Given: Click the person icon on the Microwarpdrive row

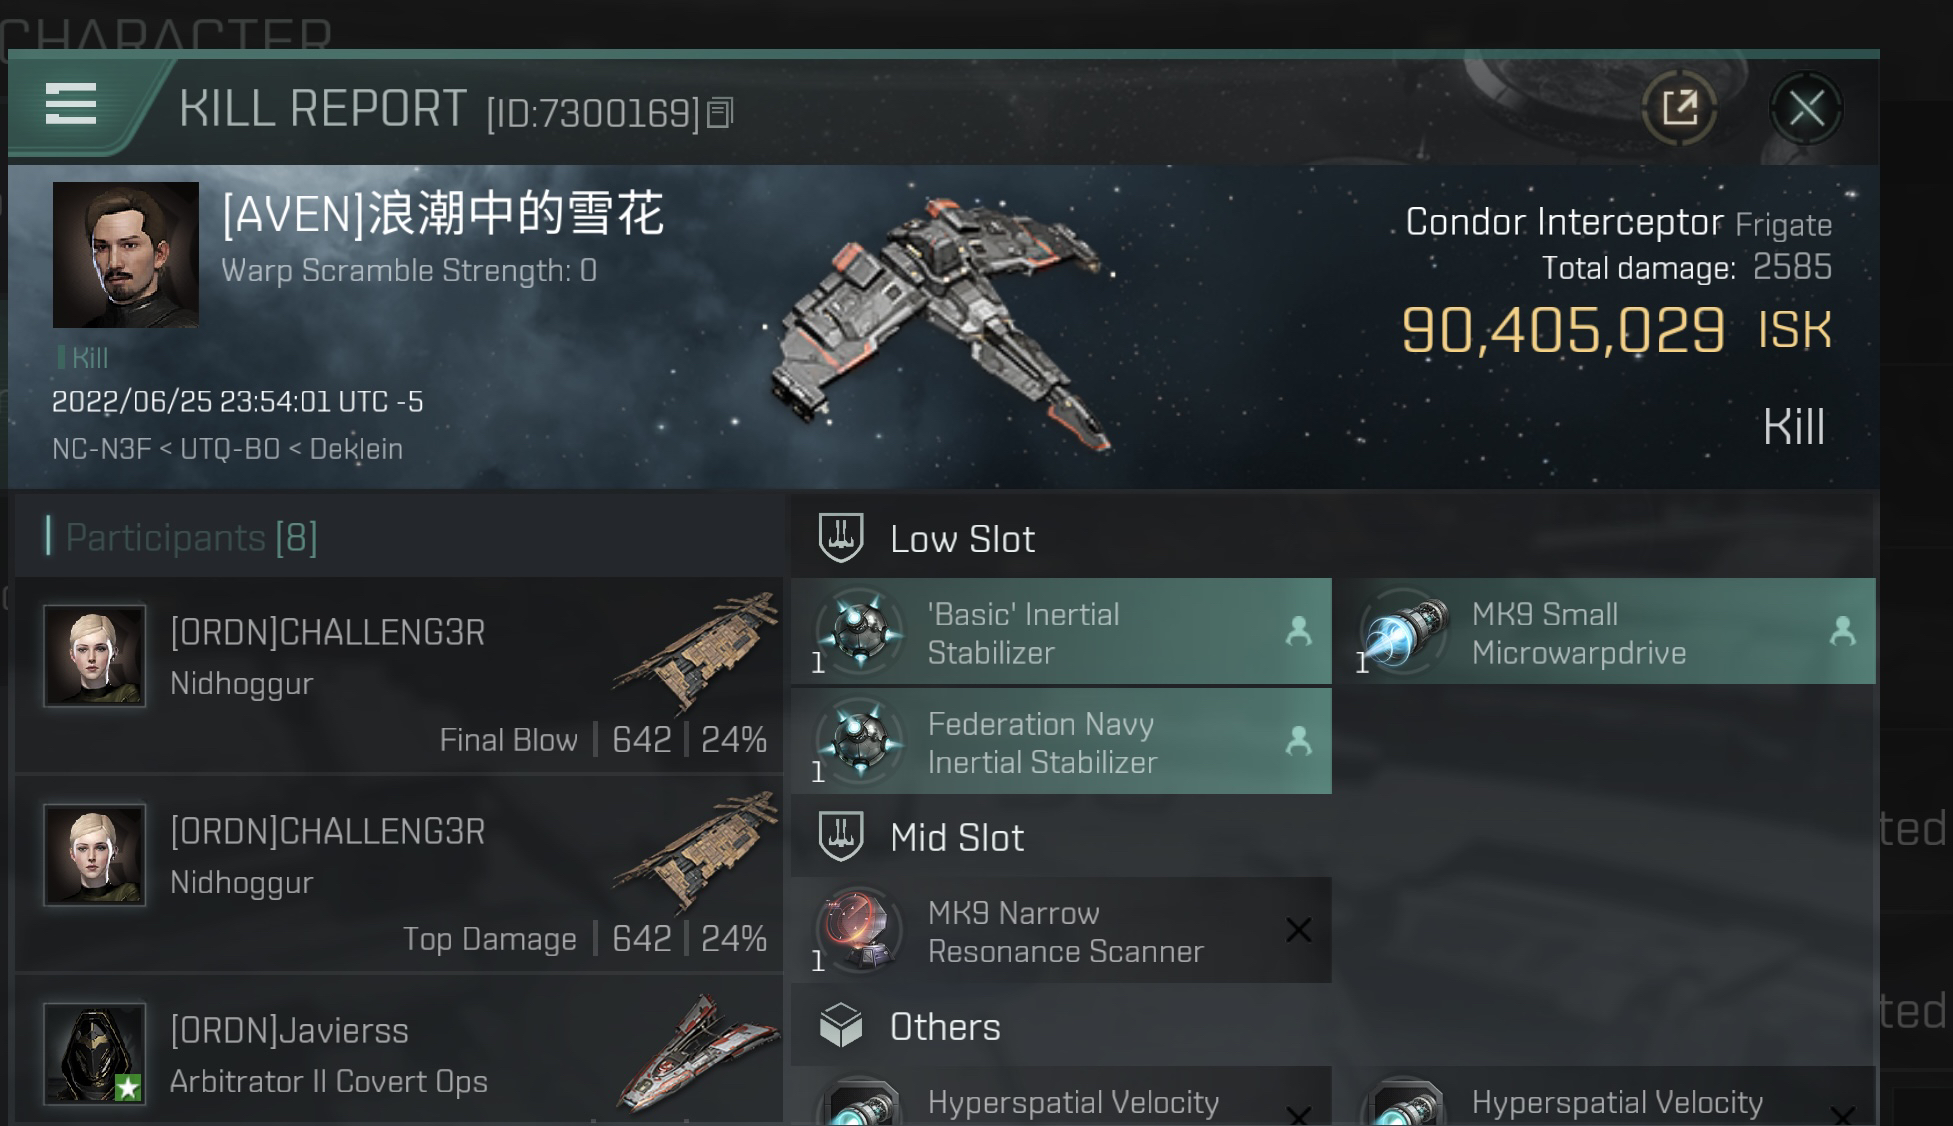Looking at the screenshot, I should (x=1842, y=631).
